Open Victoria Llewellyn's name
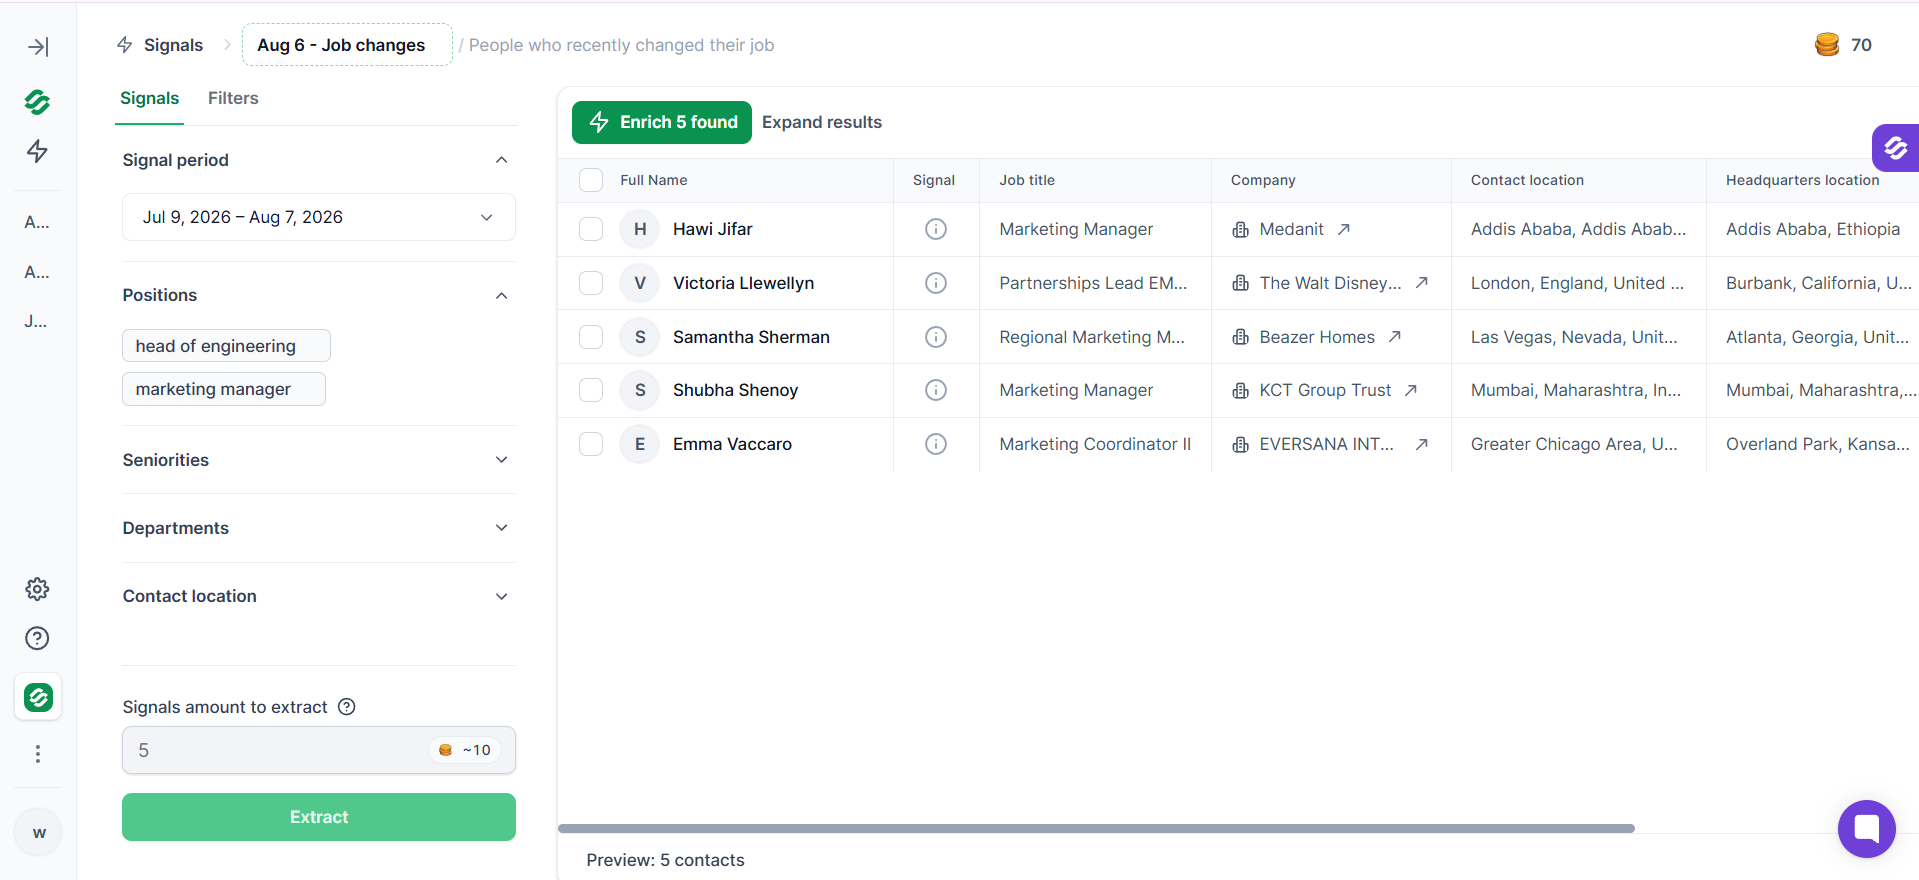Image resolution: width=1919 pixels, height=880 pixels. coord(743,283)
